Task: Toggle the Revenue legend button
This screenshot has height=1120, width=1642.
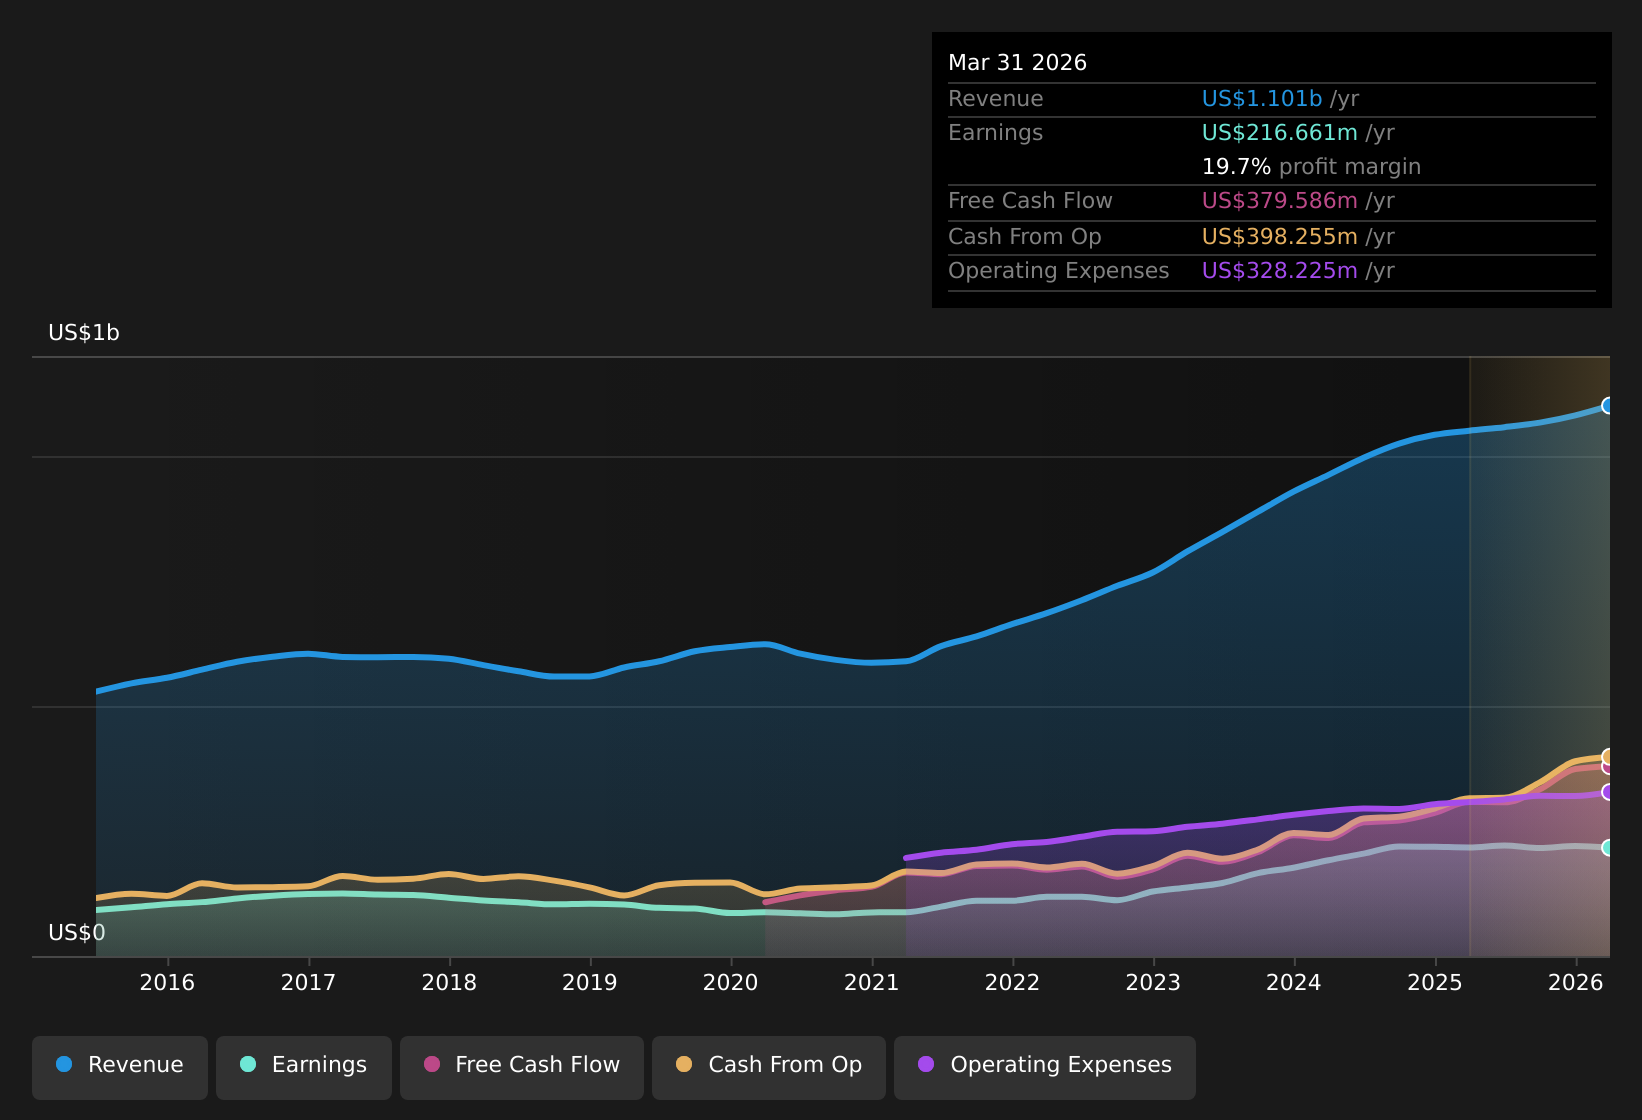Action: click(120, 1066)
